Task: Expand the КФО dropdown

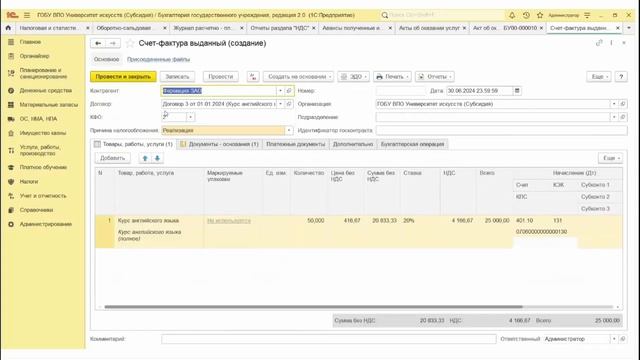Action: pos(190,117)
